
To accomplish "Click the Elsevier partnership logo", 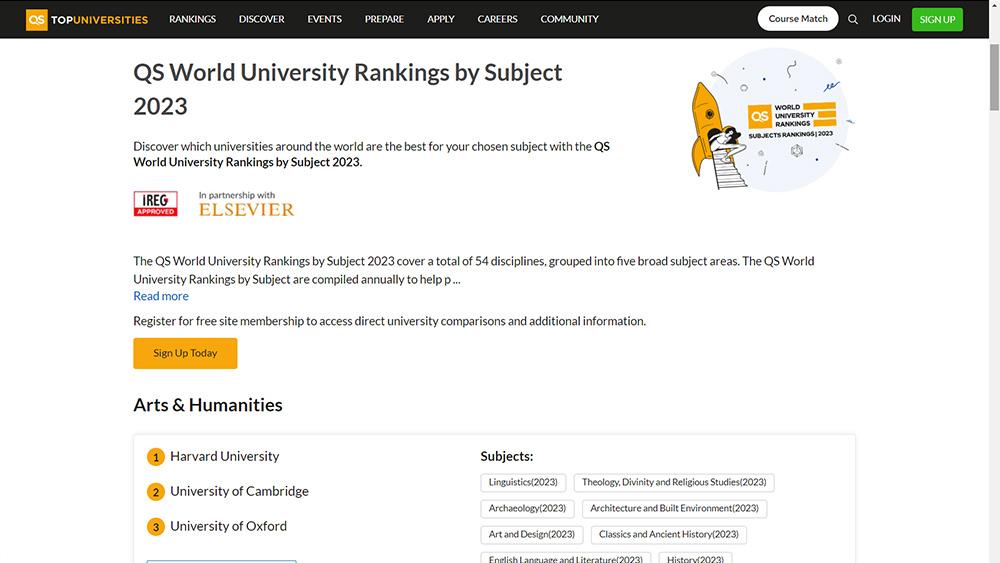I will coord(246,204).
